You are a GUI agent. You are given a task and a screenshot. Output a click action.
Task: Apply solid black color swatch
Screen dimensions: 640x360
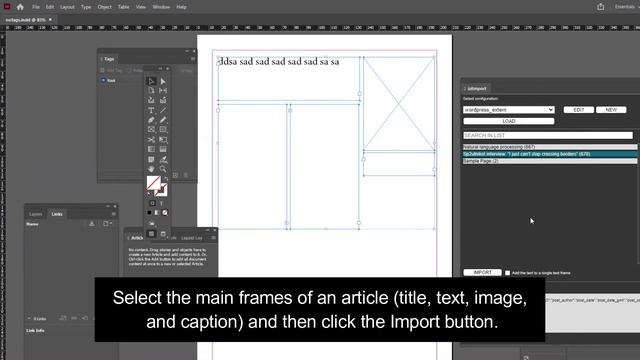149,213
